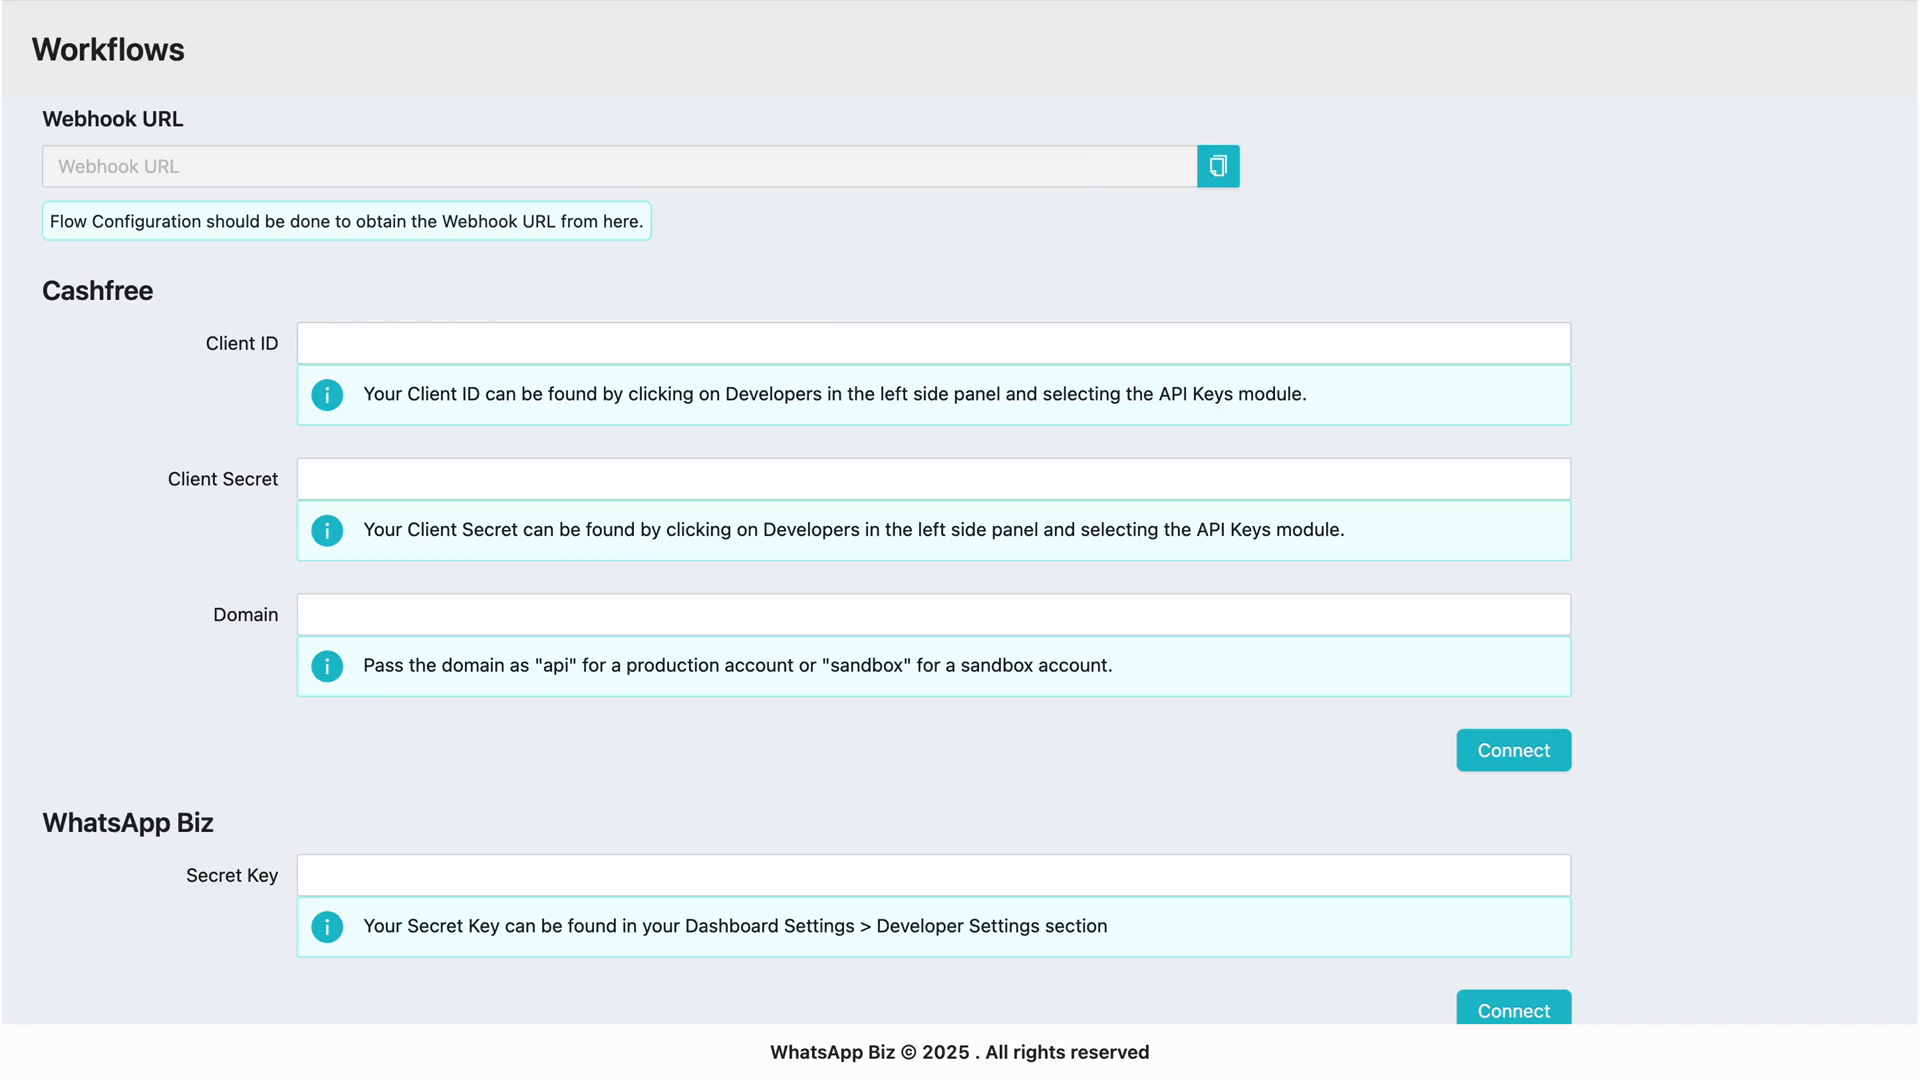Focus the Webhook URL input field
The height and width of the screenshot is (1080, 1920).
click(x=620, y=166)
